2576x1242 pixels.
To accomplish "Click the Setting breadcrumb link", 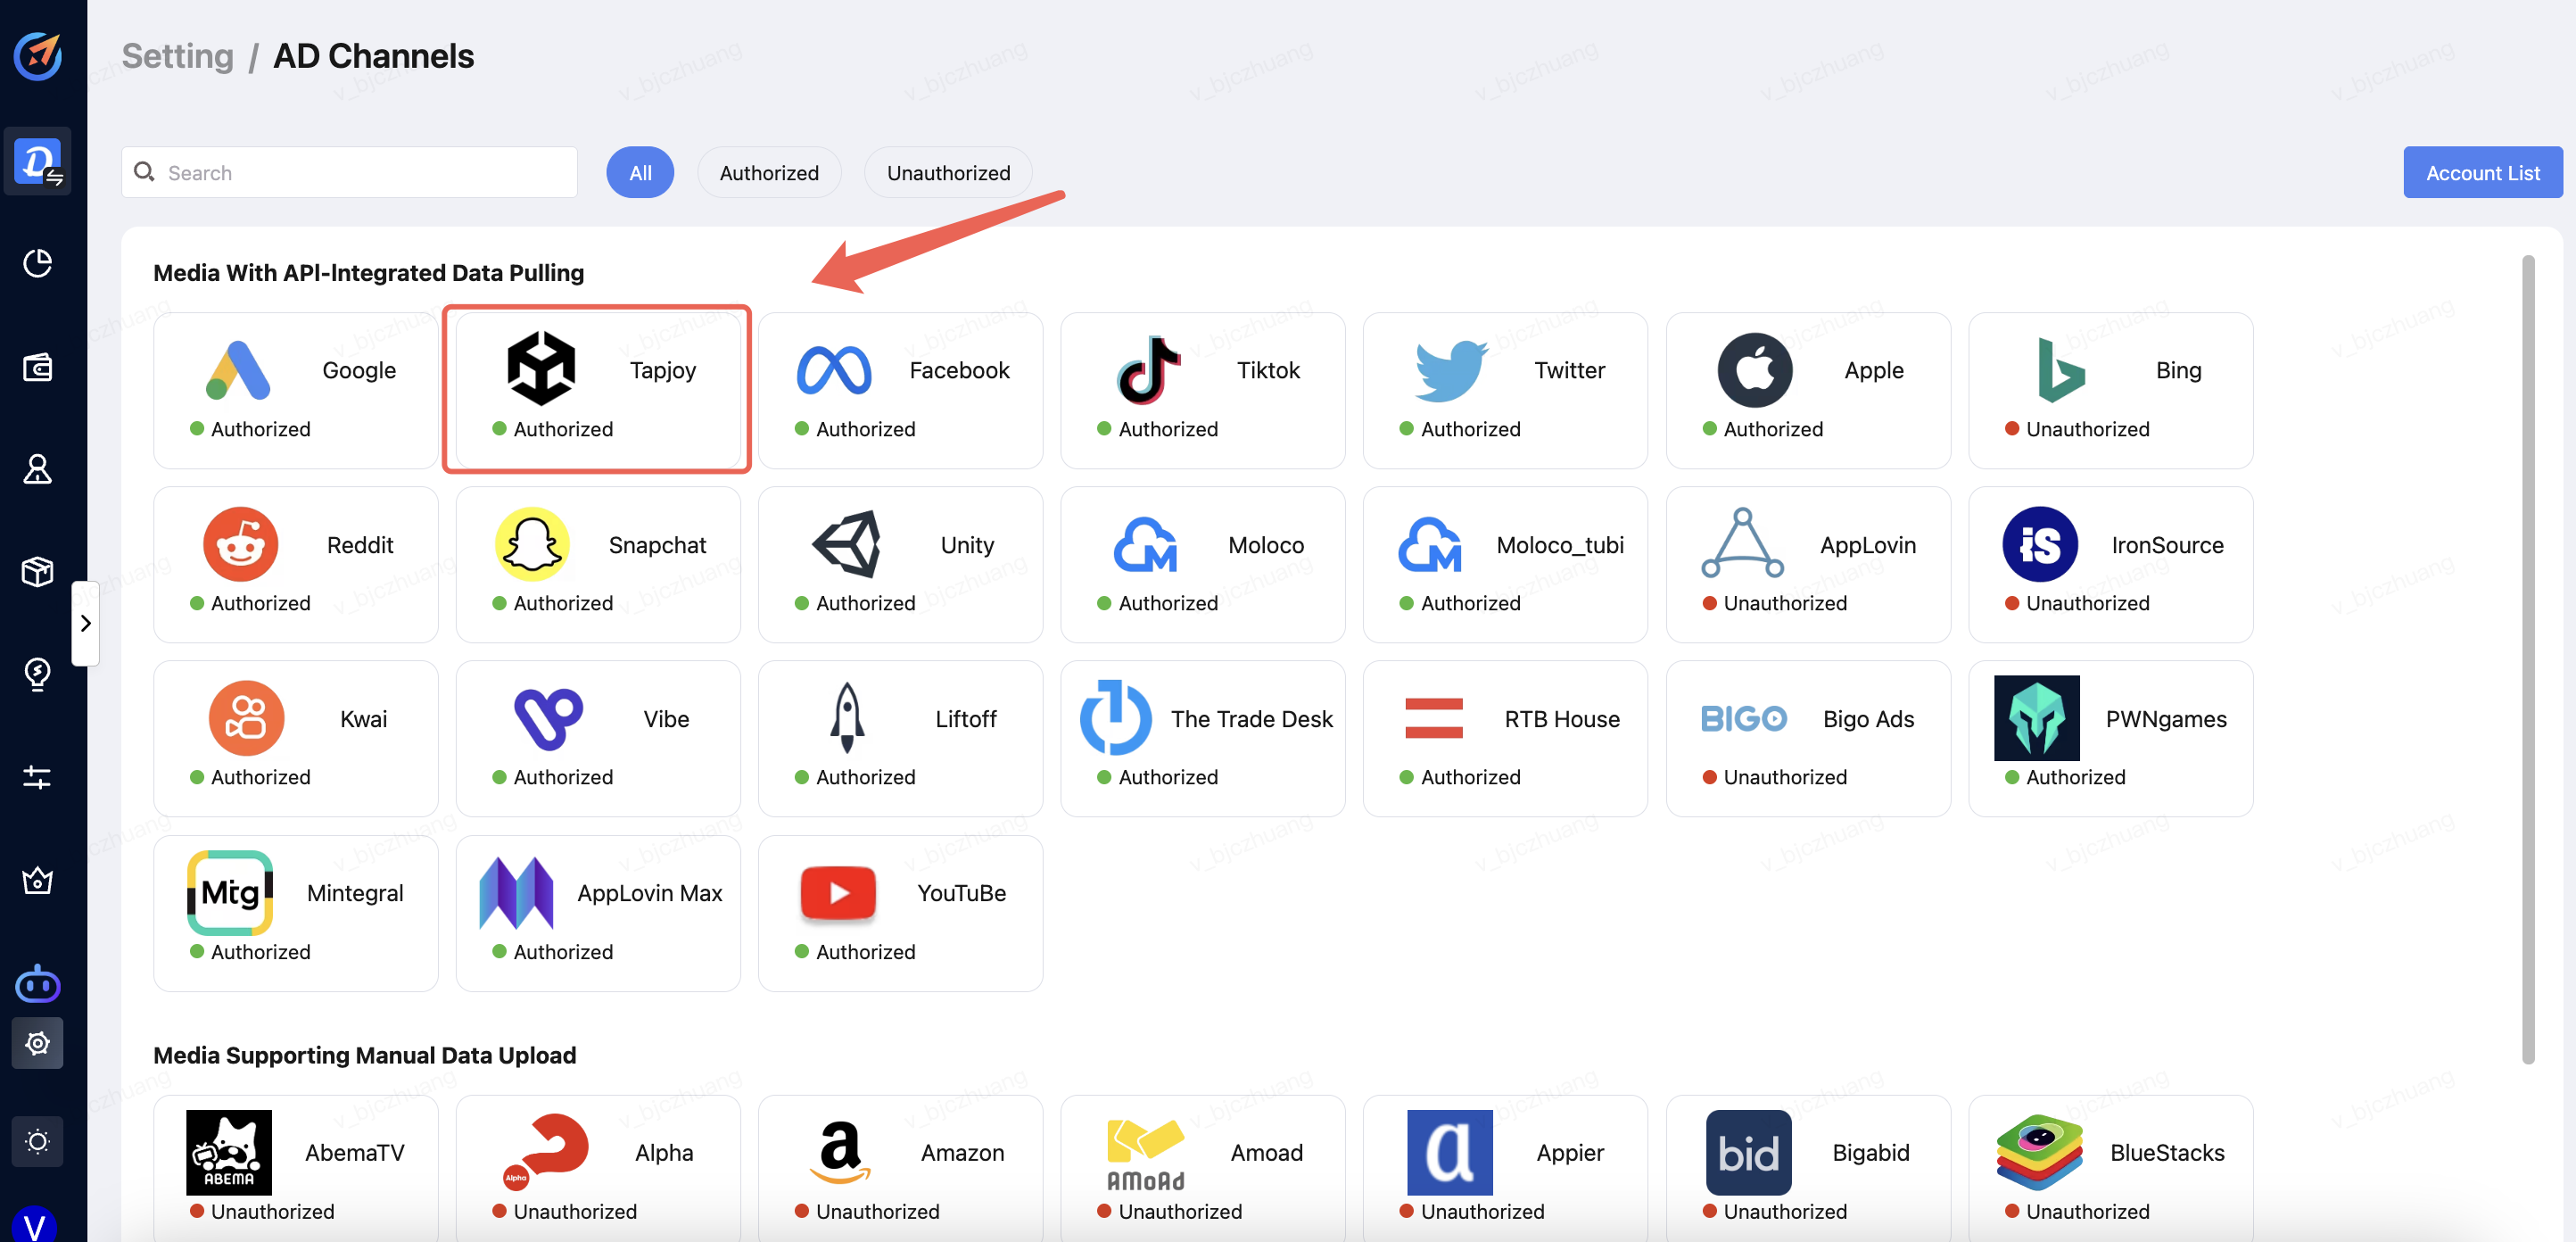I will (x=177, y=56).
